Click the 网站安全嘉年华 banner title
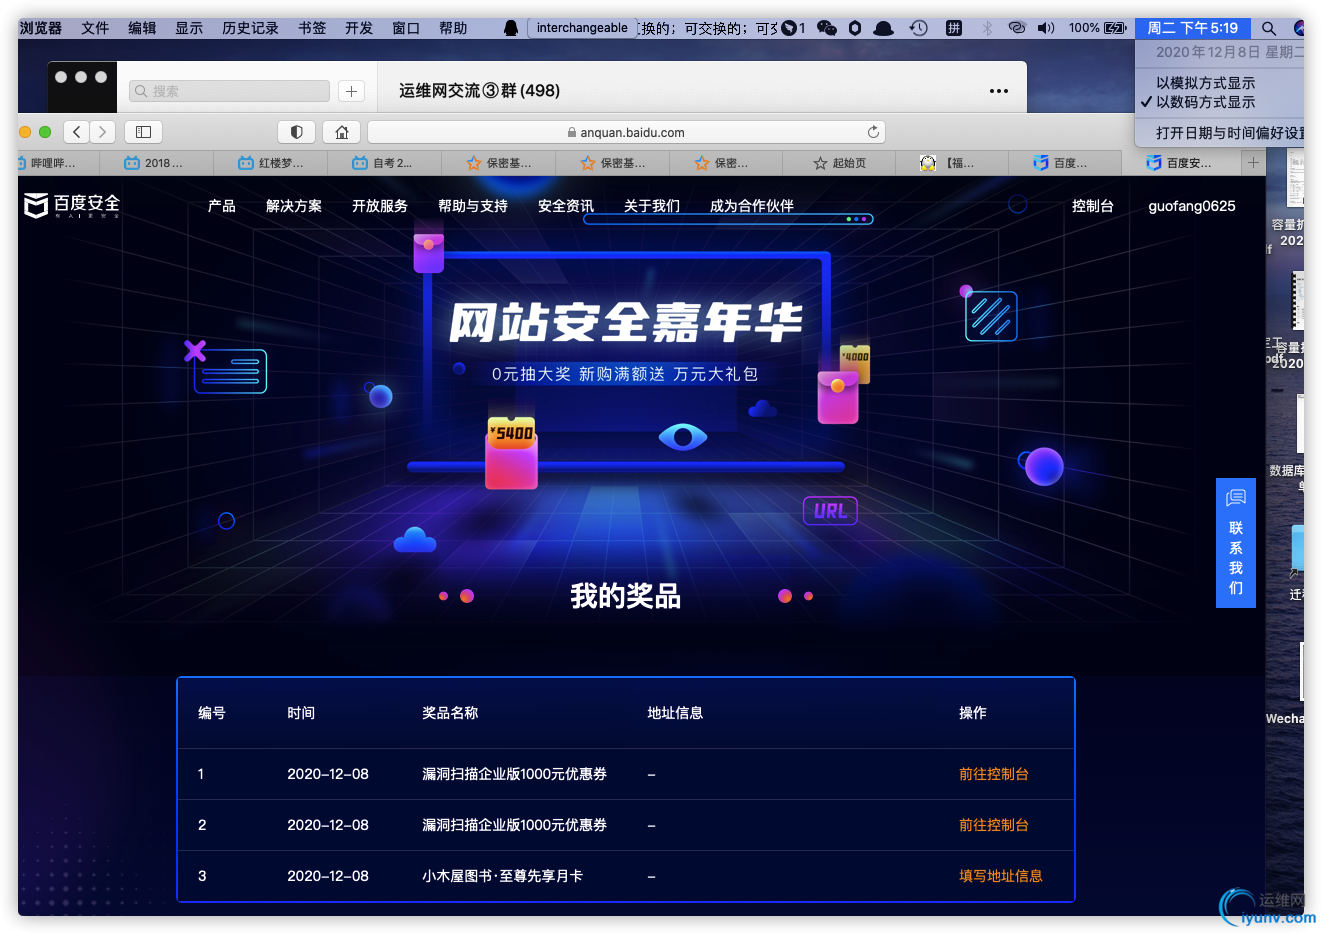Screen dimensions: 1322x934 point(626,322)
